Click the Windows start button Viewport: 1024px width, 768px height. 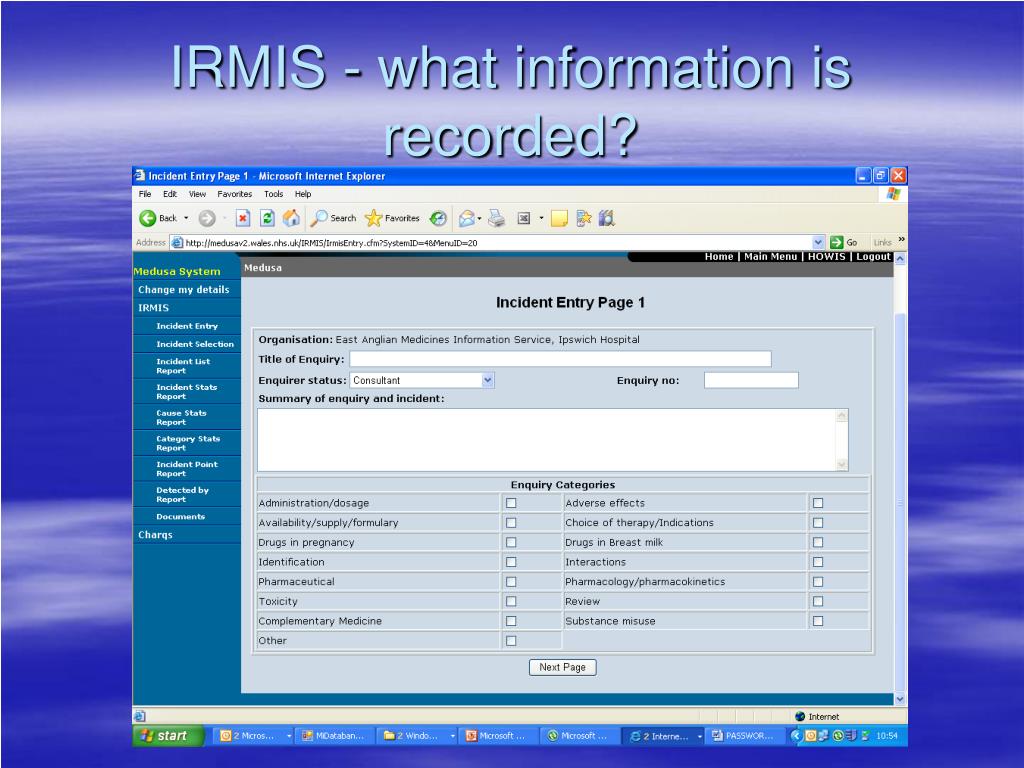coord(168,735)
